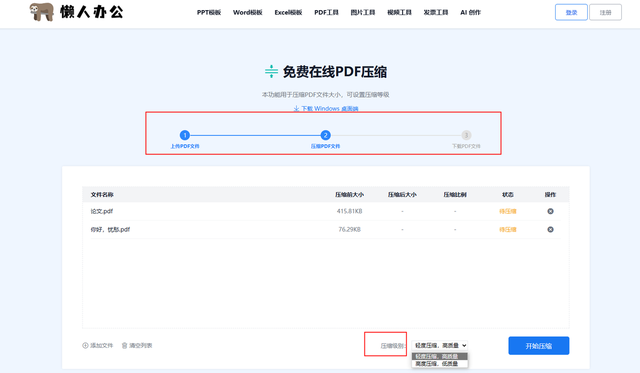Open the AI 创作 menu
640x373 pixels.
point(470,12)
